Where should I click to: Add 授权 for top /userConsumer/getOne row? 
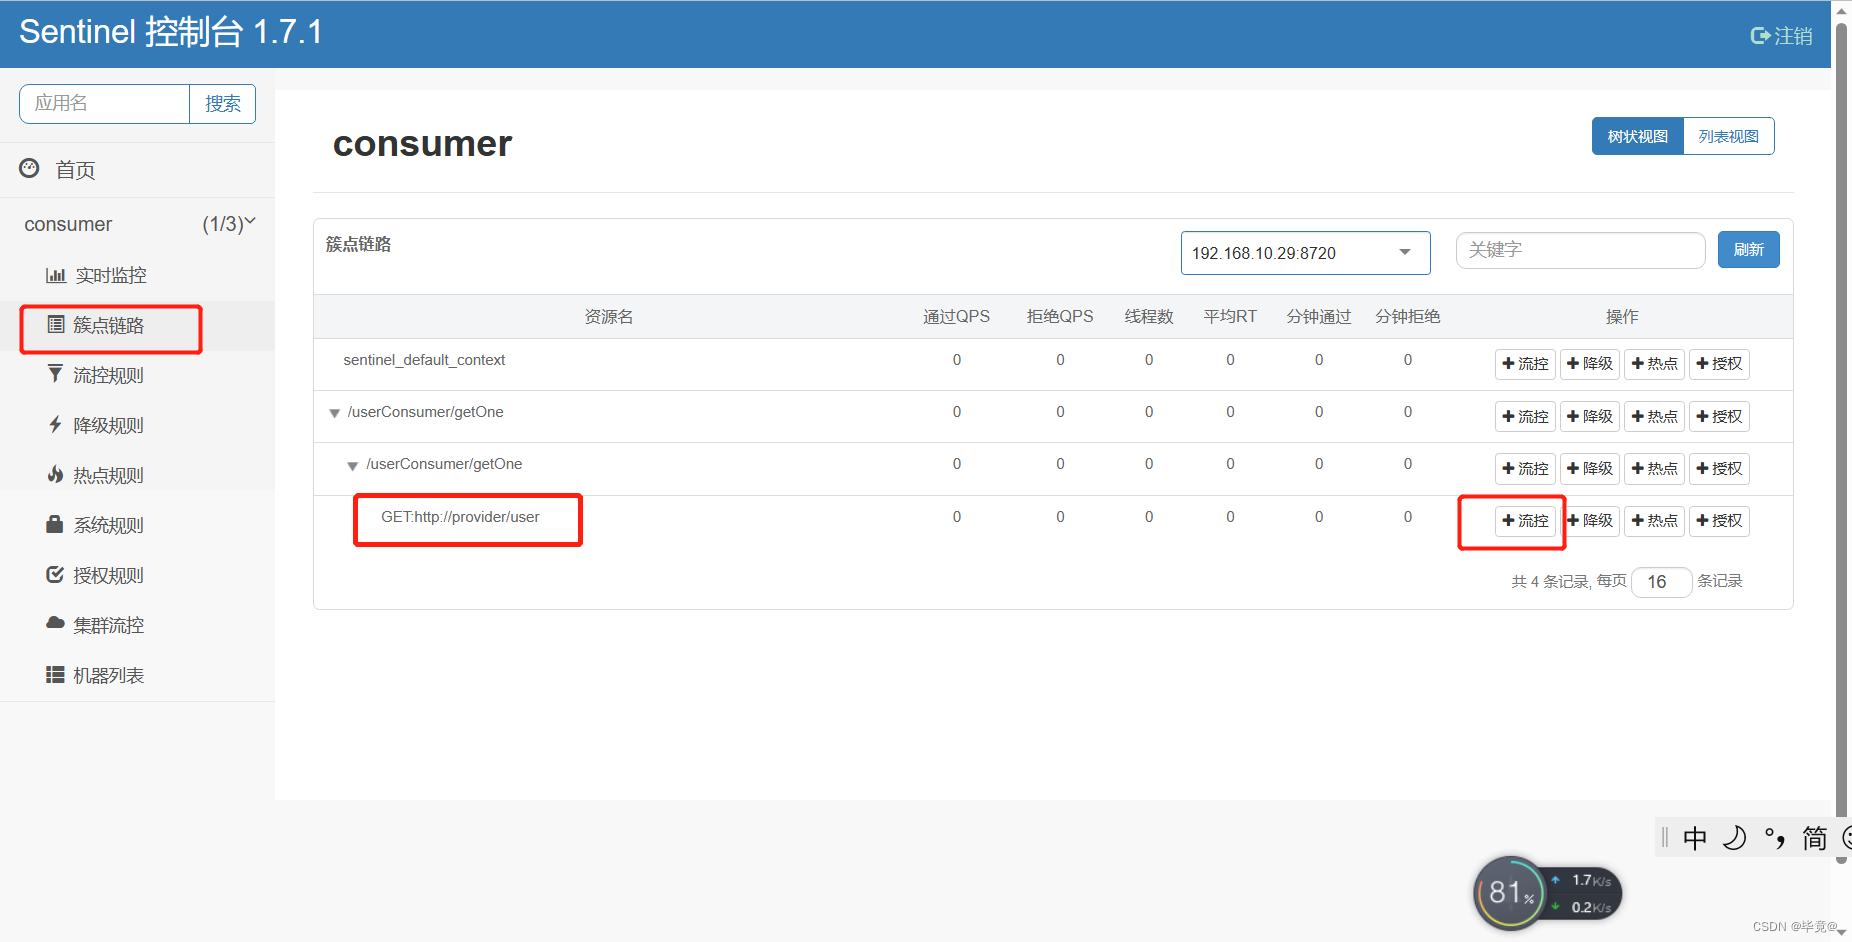click(x=1719, y=416)
